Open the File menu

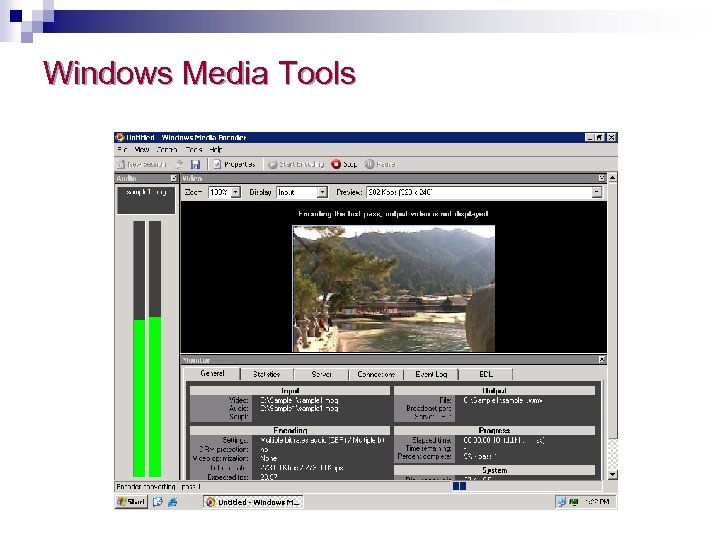[x=122, y=150]
